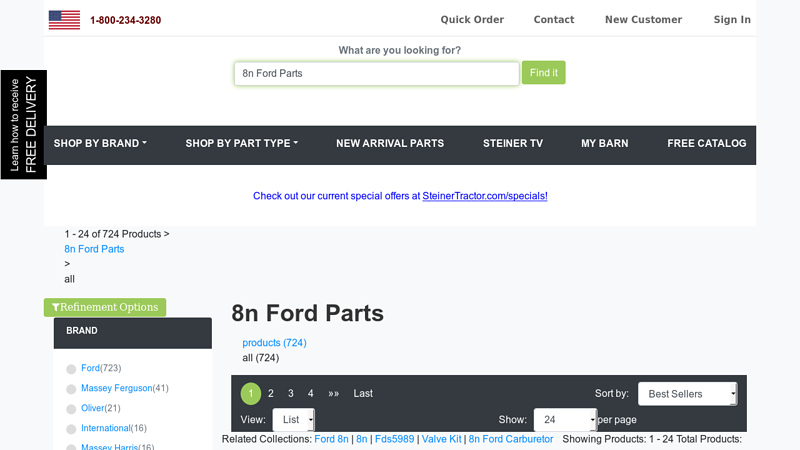800x450 pixels.
Task: Select the Ford (723) brand filter
Action: tap(71, 369)
